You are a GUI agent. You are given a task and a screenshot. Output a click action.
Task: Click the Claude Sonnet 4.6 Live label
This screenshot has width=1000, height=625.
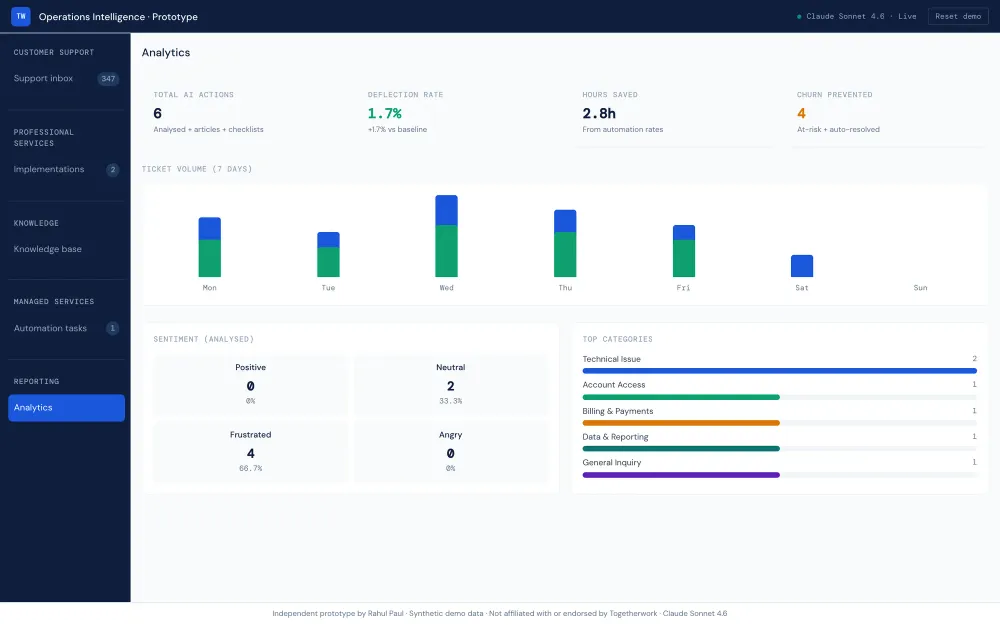(861, 17)
